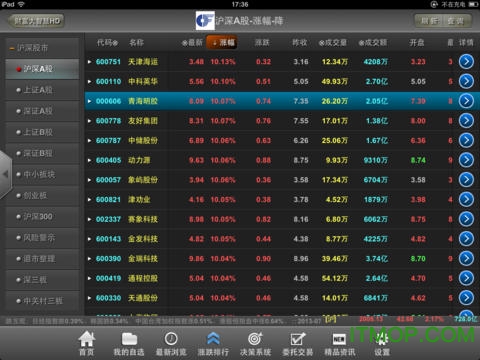Select 深三板 in sidebar
The height and width of the screenshot is (360, 480).
click(x=42, y=280)
